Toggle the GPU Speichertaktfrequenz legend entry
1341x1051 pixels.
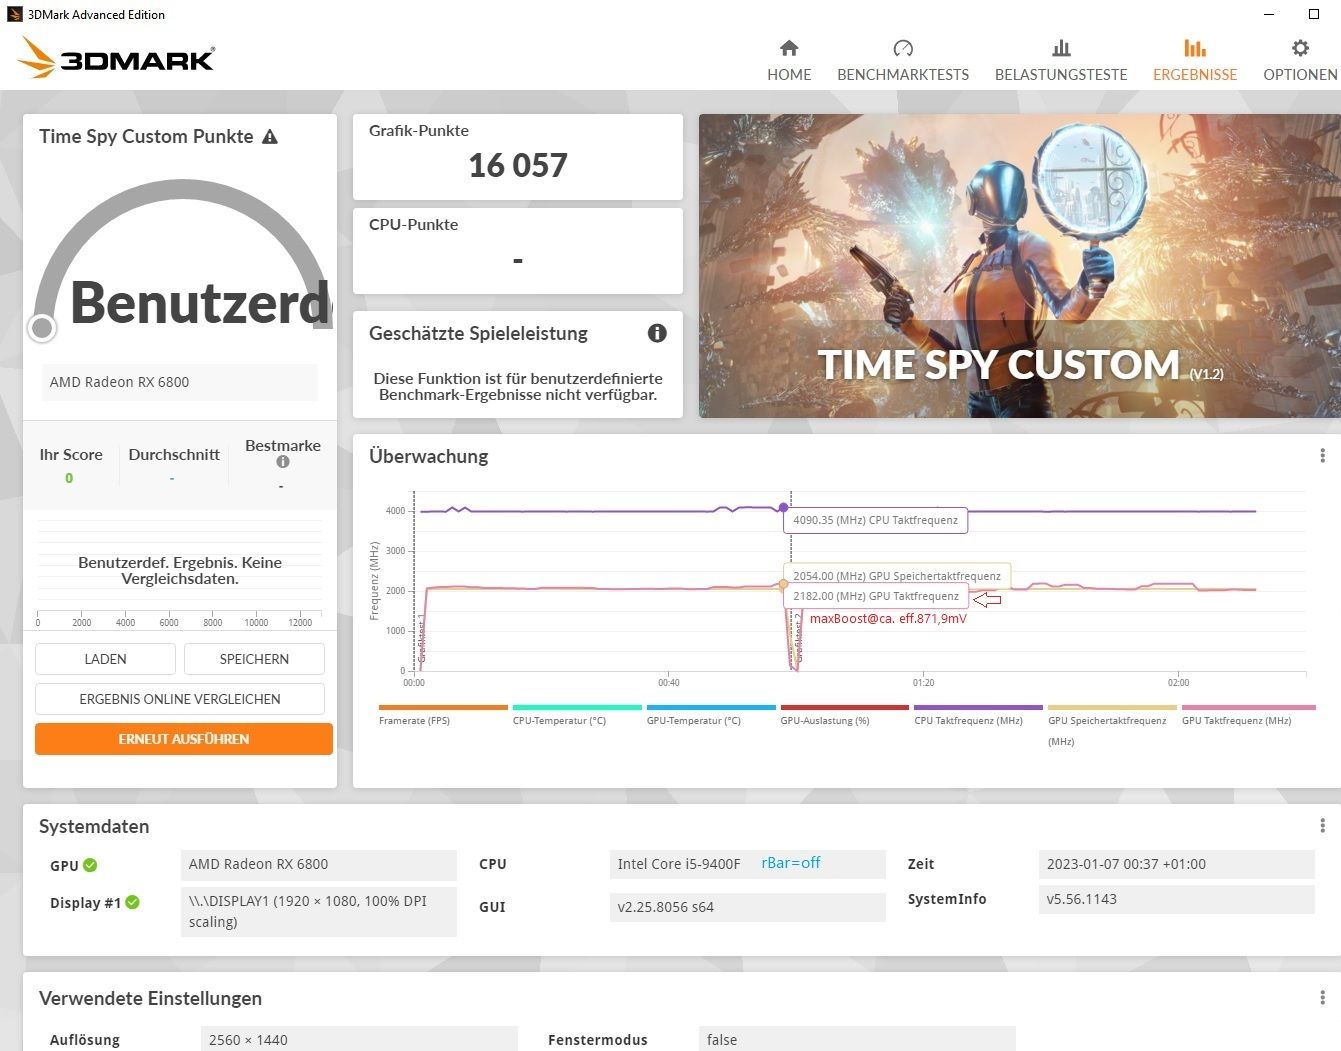(x=1112, y=726)
